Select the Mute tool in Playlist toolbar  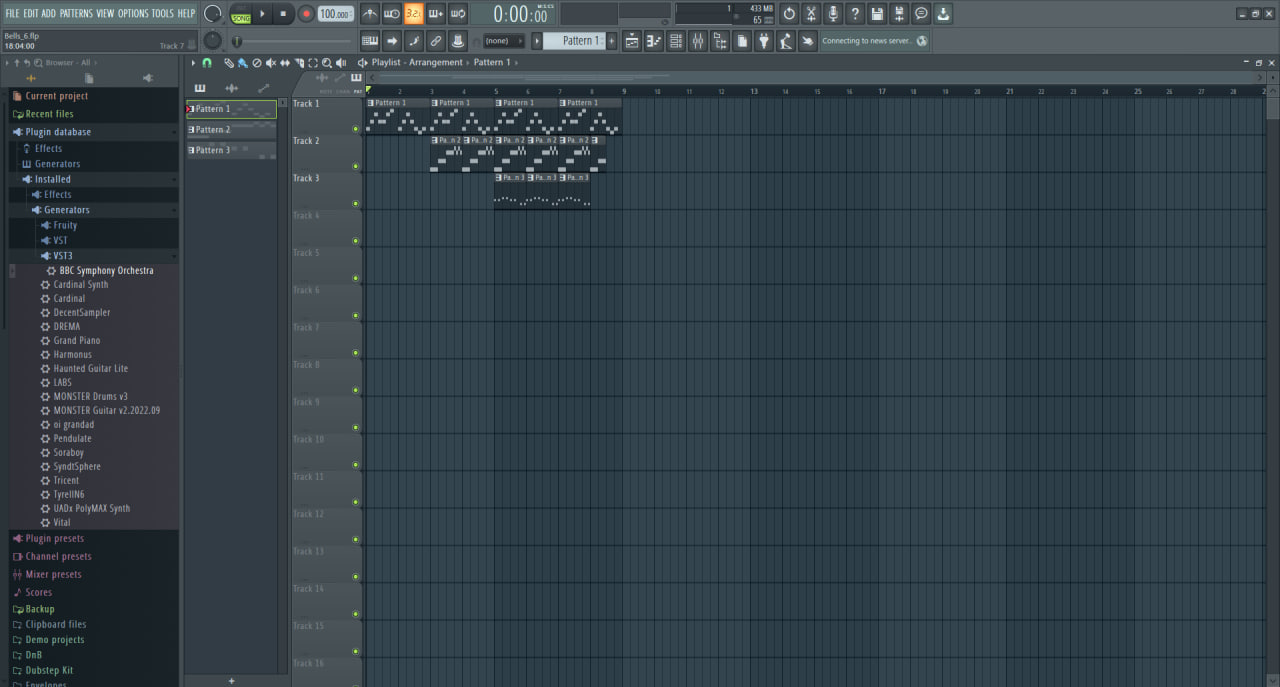click(271, 63)
